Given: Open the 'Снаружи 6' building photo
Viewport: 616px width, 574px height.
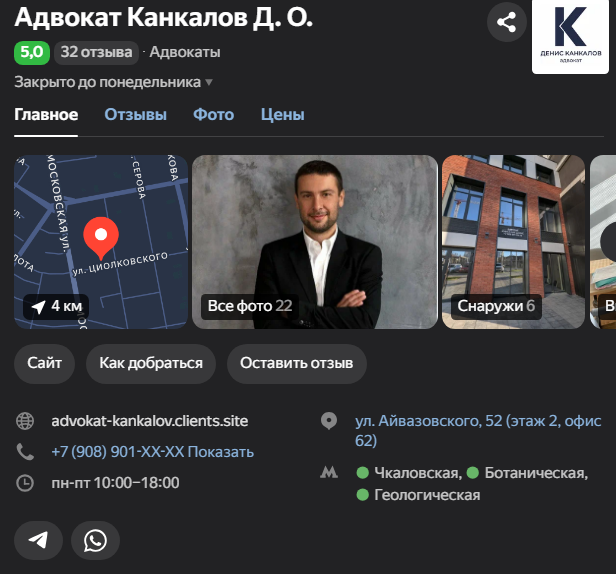Looking at the screenshot, I should (513, 242).
